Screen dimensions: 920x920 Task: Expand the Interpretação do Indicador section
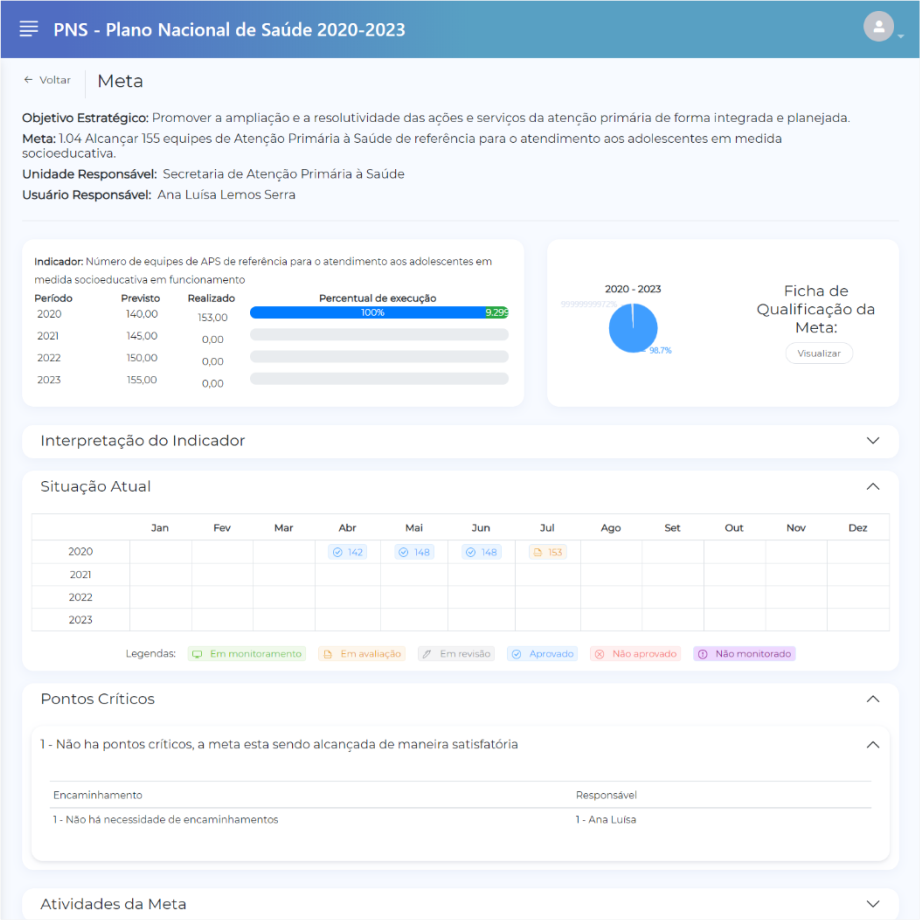coord(873,441)
